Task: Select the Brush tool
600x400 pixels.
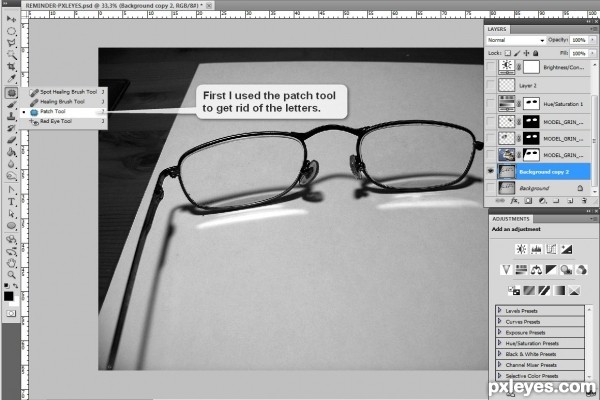Action: click(11, 104)
